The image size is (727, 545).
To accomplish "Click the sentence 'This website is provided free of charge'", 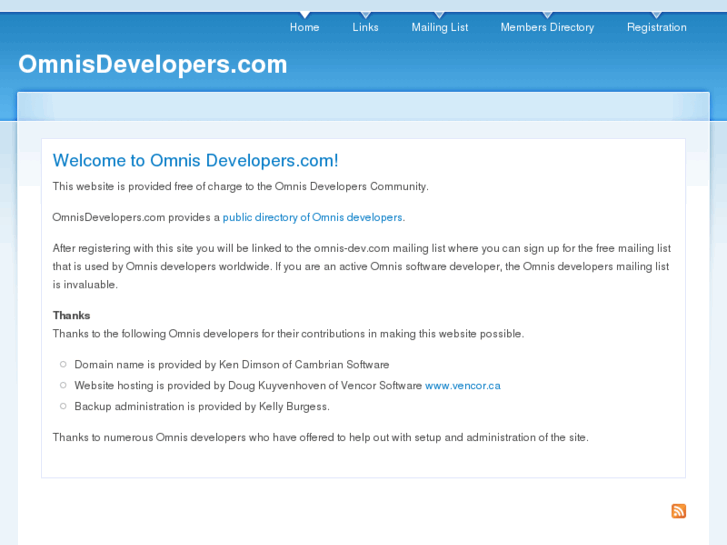I will pyautogui.click(x=241, y=186).
